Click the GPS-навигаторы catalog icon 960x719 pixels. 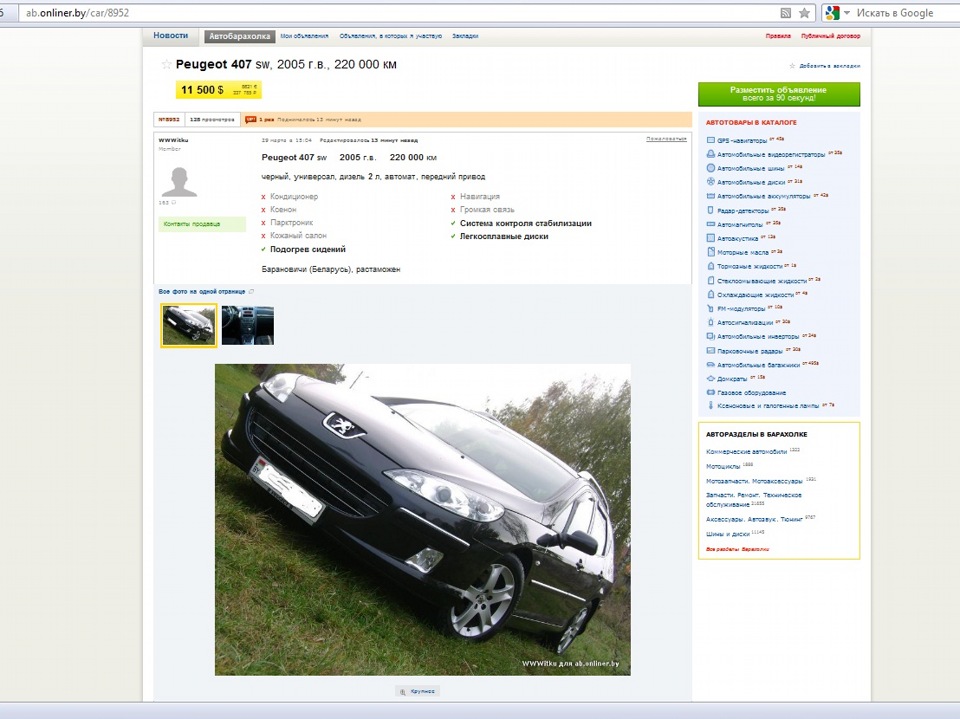pyautogui.click(x=710, y=140)
